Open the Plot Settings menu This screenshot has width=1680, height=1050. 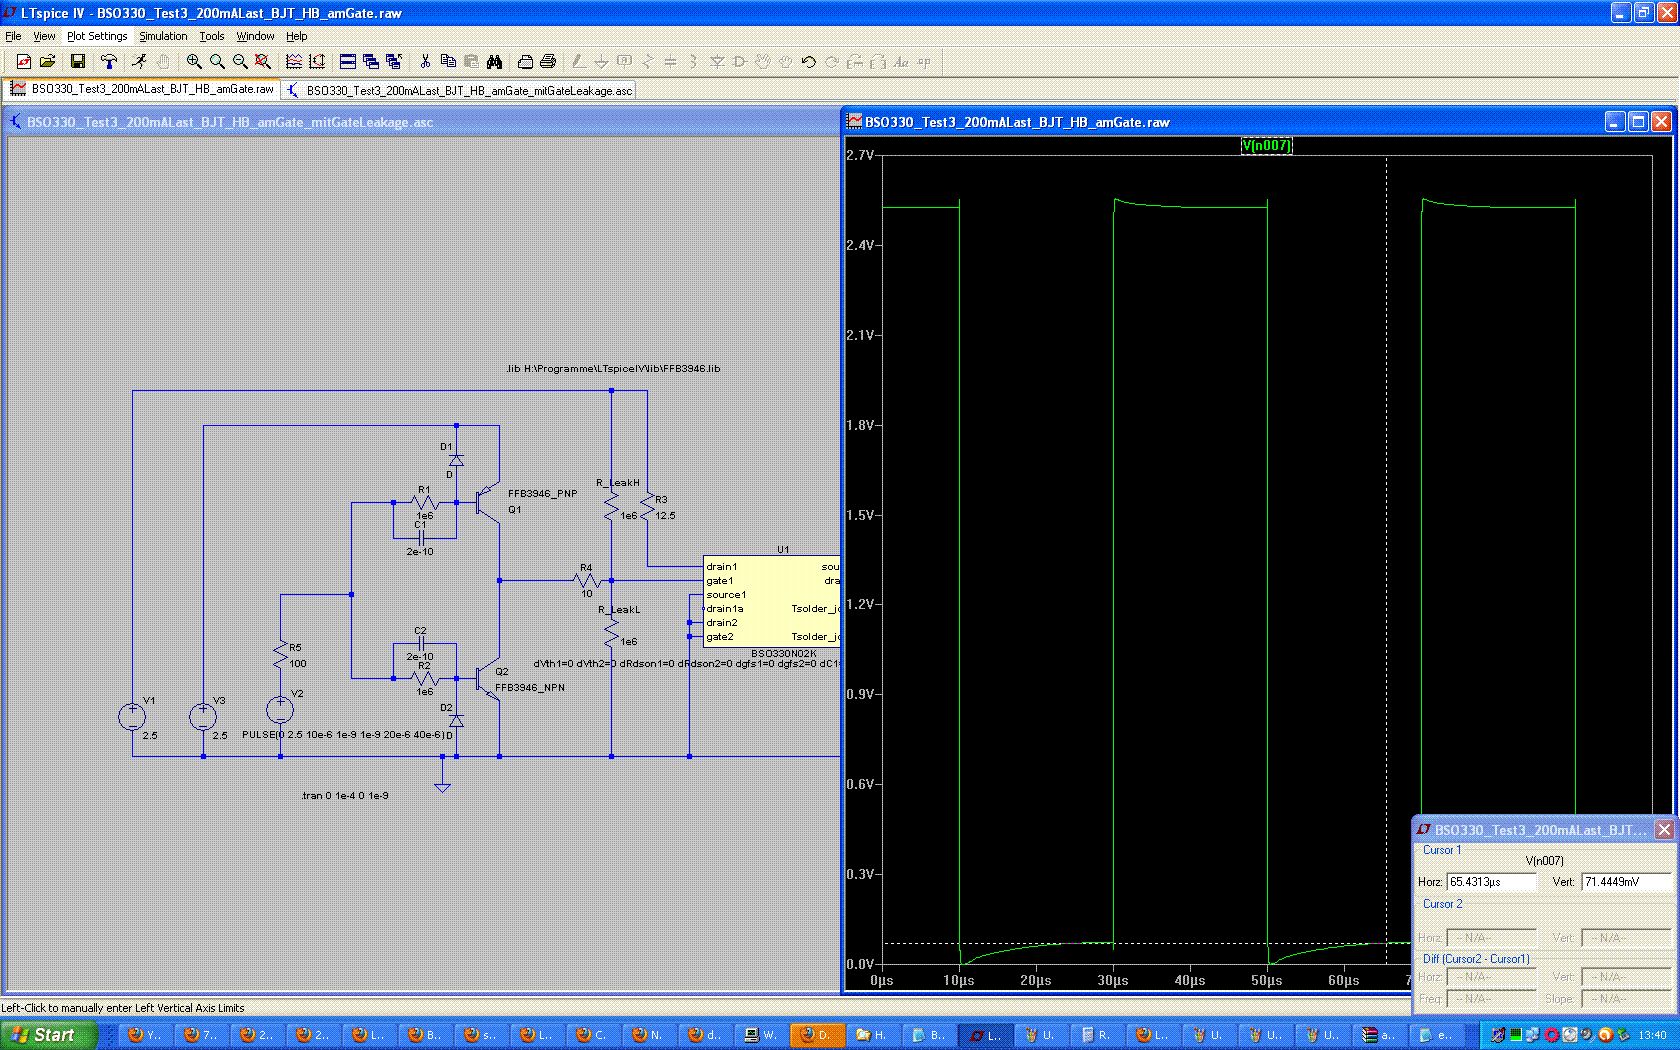coord(97,36)
